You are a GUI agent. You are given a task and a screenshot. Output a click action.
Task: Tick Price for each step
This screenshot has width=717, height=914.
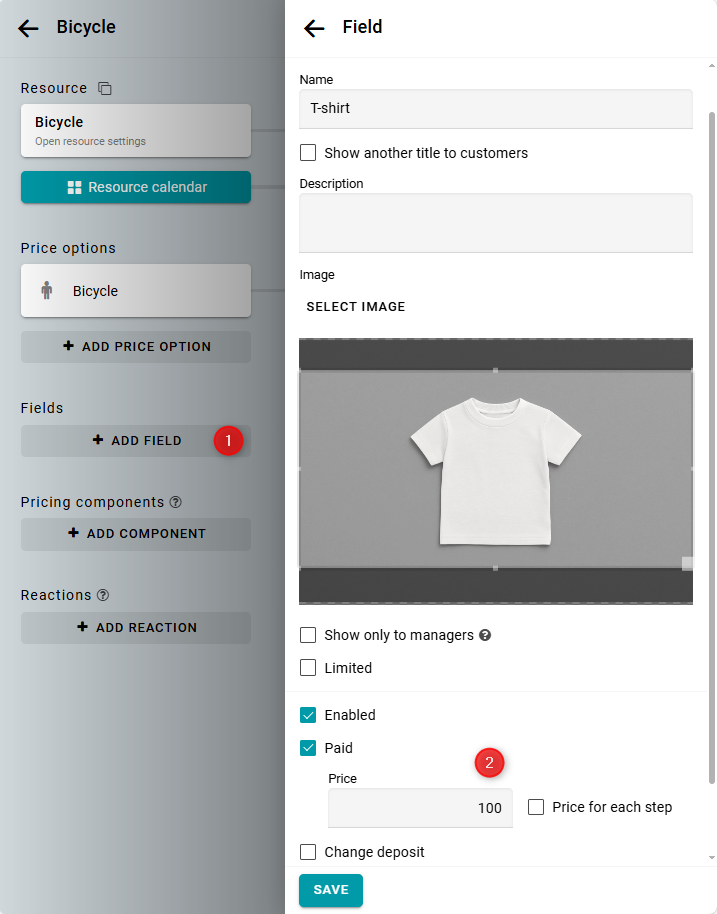point(536,807)
